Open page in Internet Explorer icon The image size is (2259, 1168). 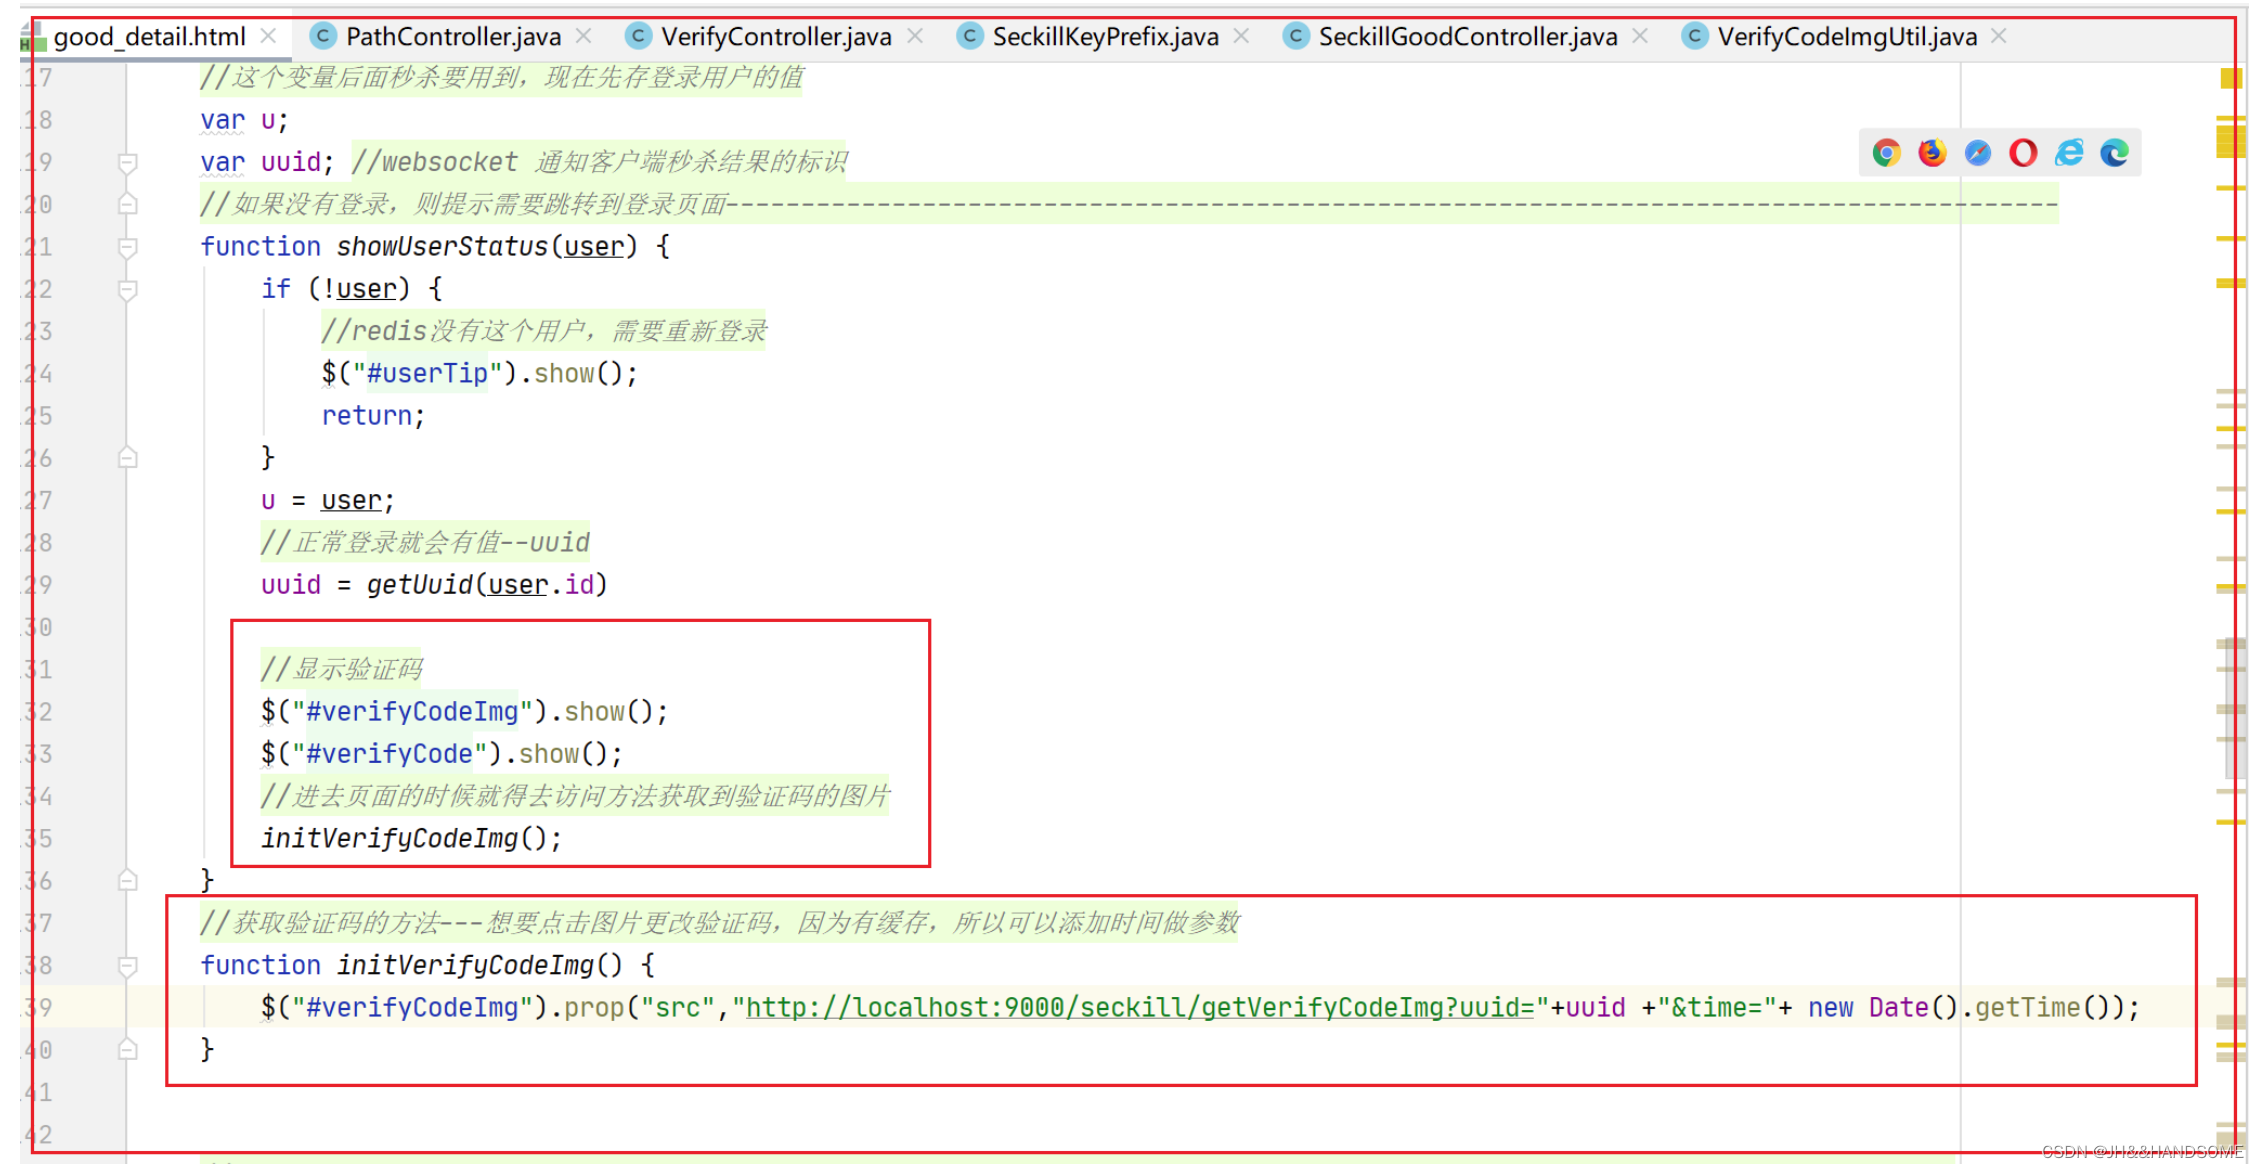pos(2069,153)
